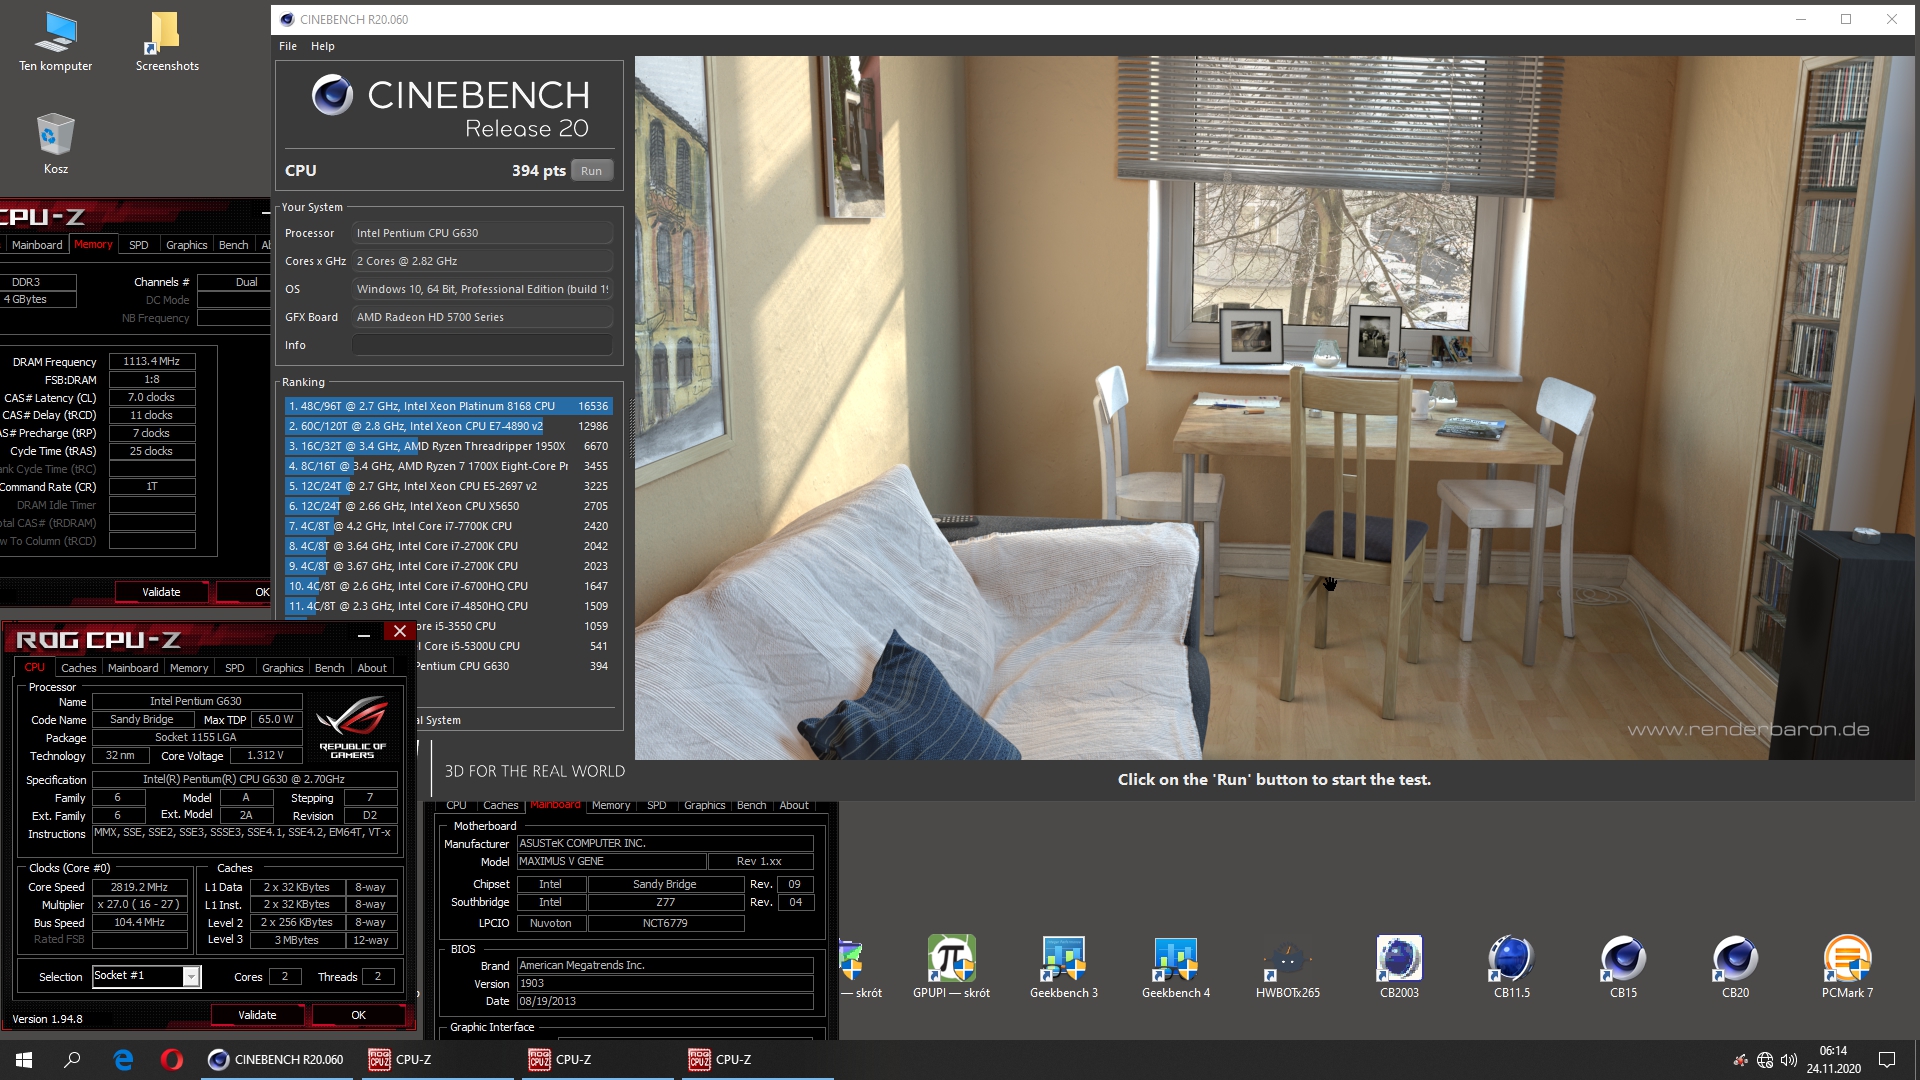The height and width of the screenshot is (1080, 1920).
Task: Click the Cinebench logo sphere icon
Action: click(332, 96)
